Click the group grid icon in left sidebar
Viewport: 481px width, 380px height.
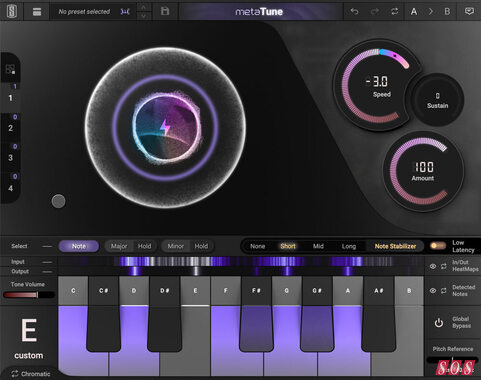[x=10, y=69]
